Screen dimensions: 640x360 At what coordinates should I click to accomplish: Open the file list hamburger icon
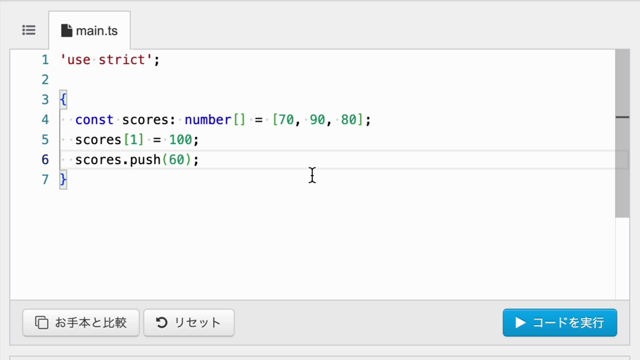tap(29, 30)
